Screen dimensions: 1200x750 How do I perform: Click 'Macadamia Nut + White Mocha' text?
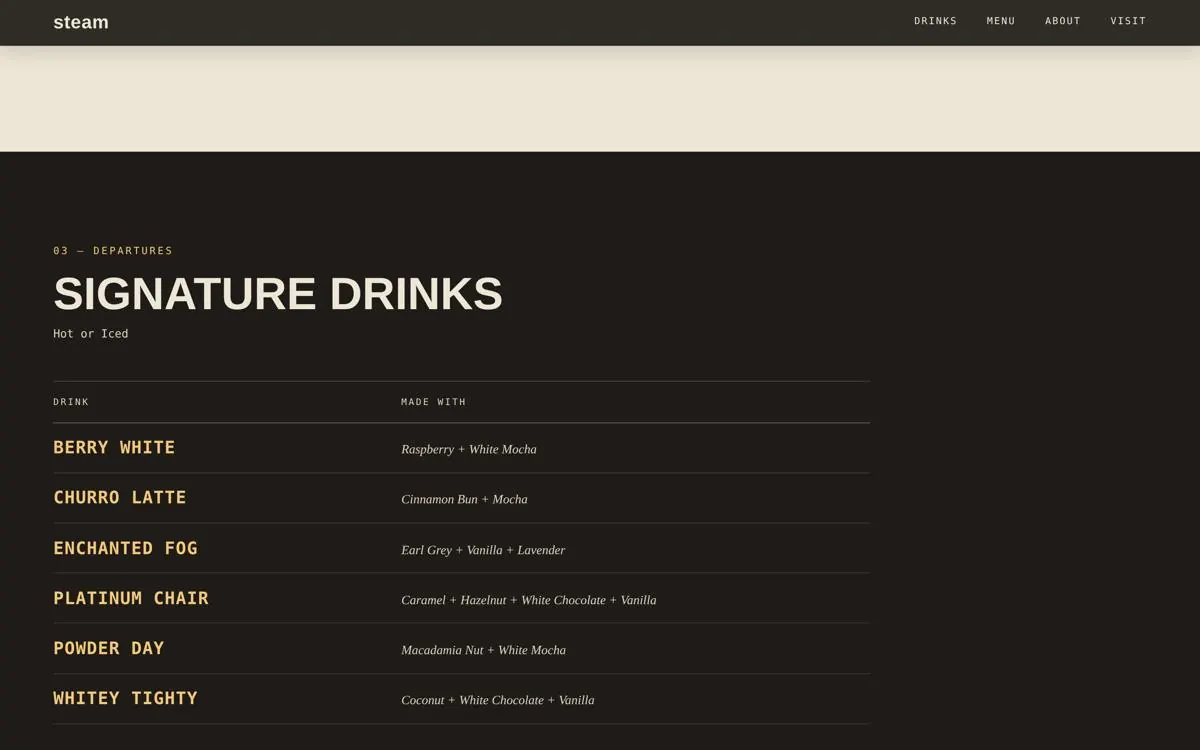click(x=483, y=650)
